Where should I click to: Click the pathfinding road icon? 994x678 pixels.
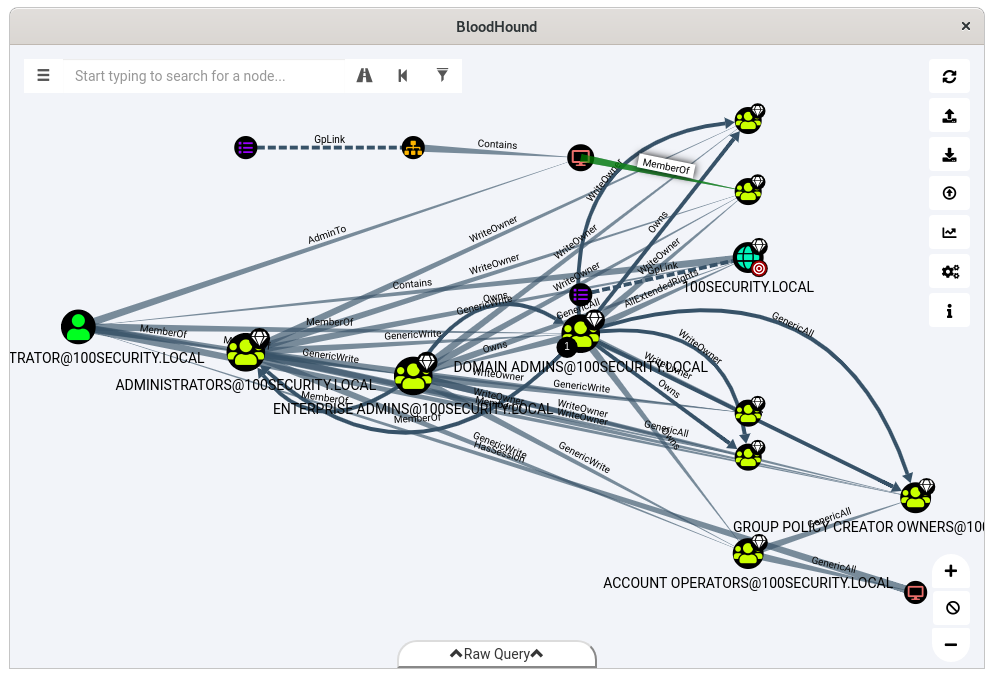pos(365,75)
